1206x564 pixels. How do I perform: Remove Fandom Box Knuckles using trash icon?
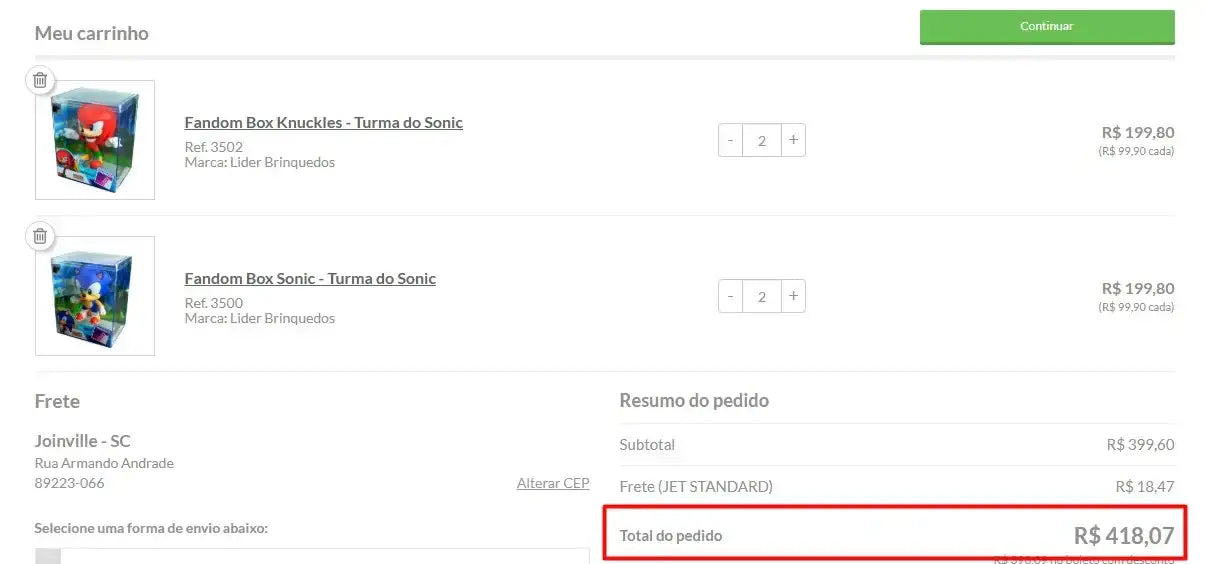tap(40, 80)
